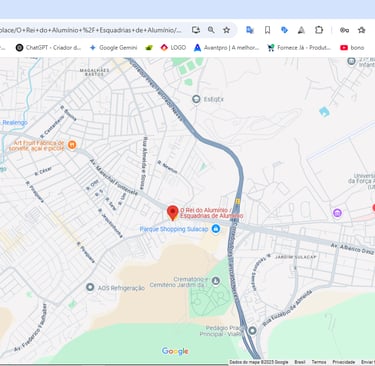Click the purple store marker near Av. Alberico Diniz

(x=337, y=213)
